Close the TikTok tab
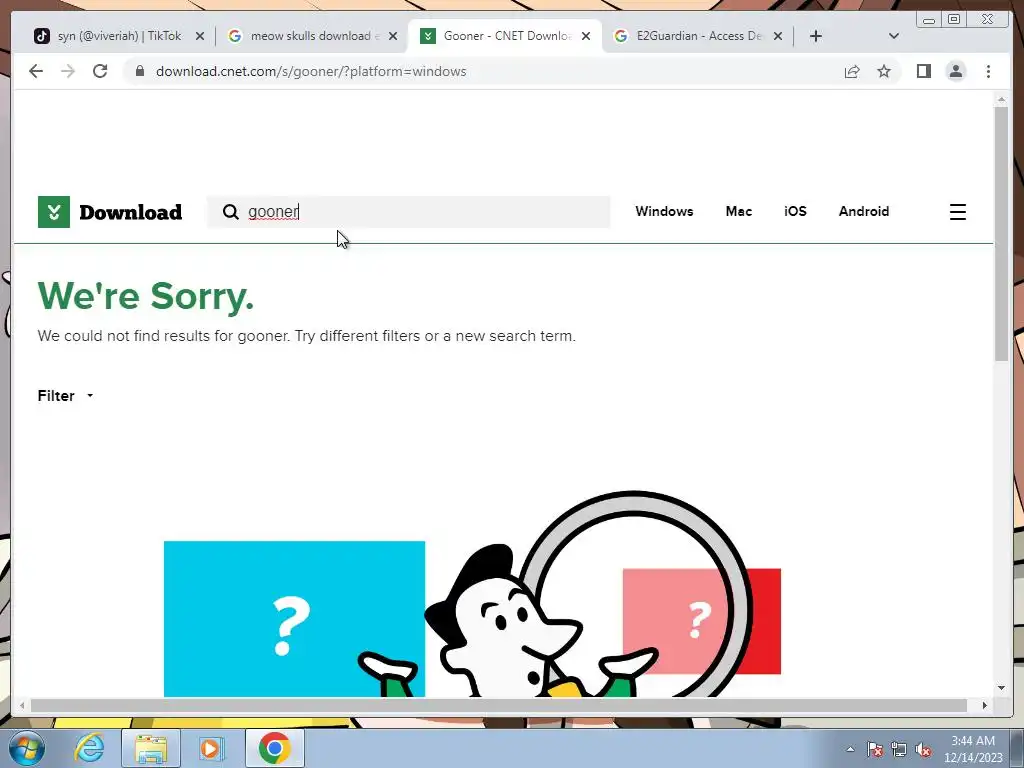 [200, 36]
